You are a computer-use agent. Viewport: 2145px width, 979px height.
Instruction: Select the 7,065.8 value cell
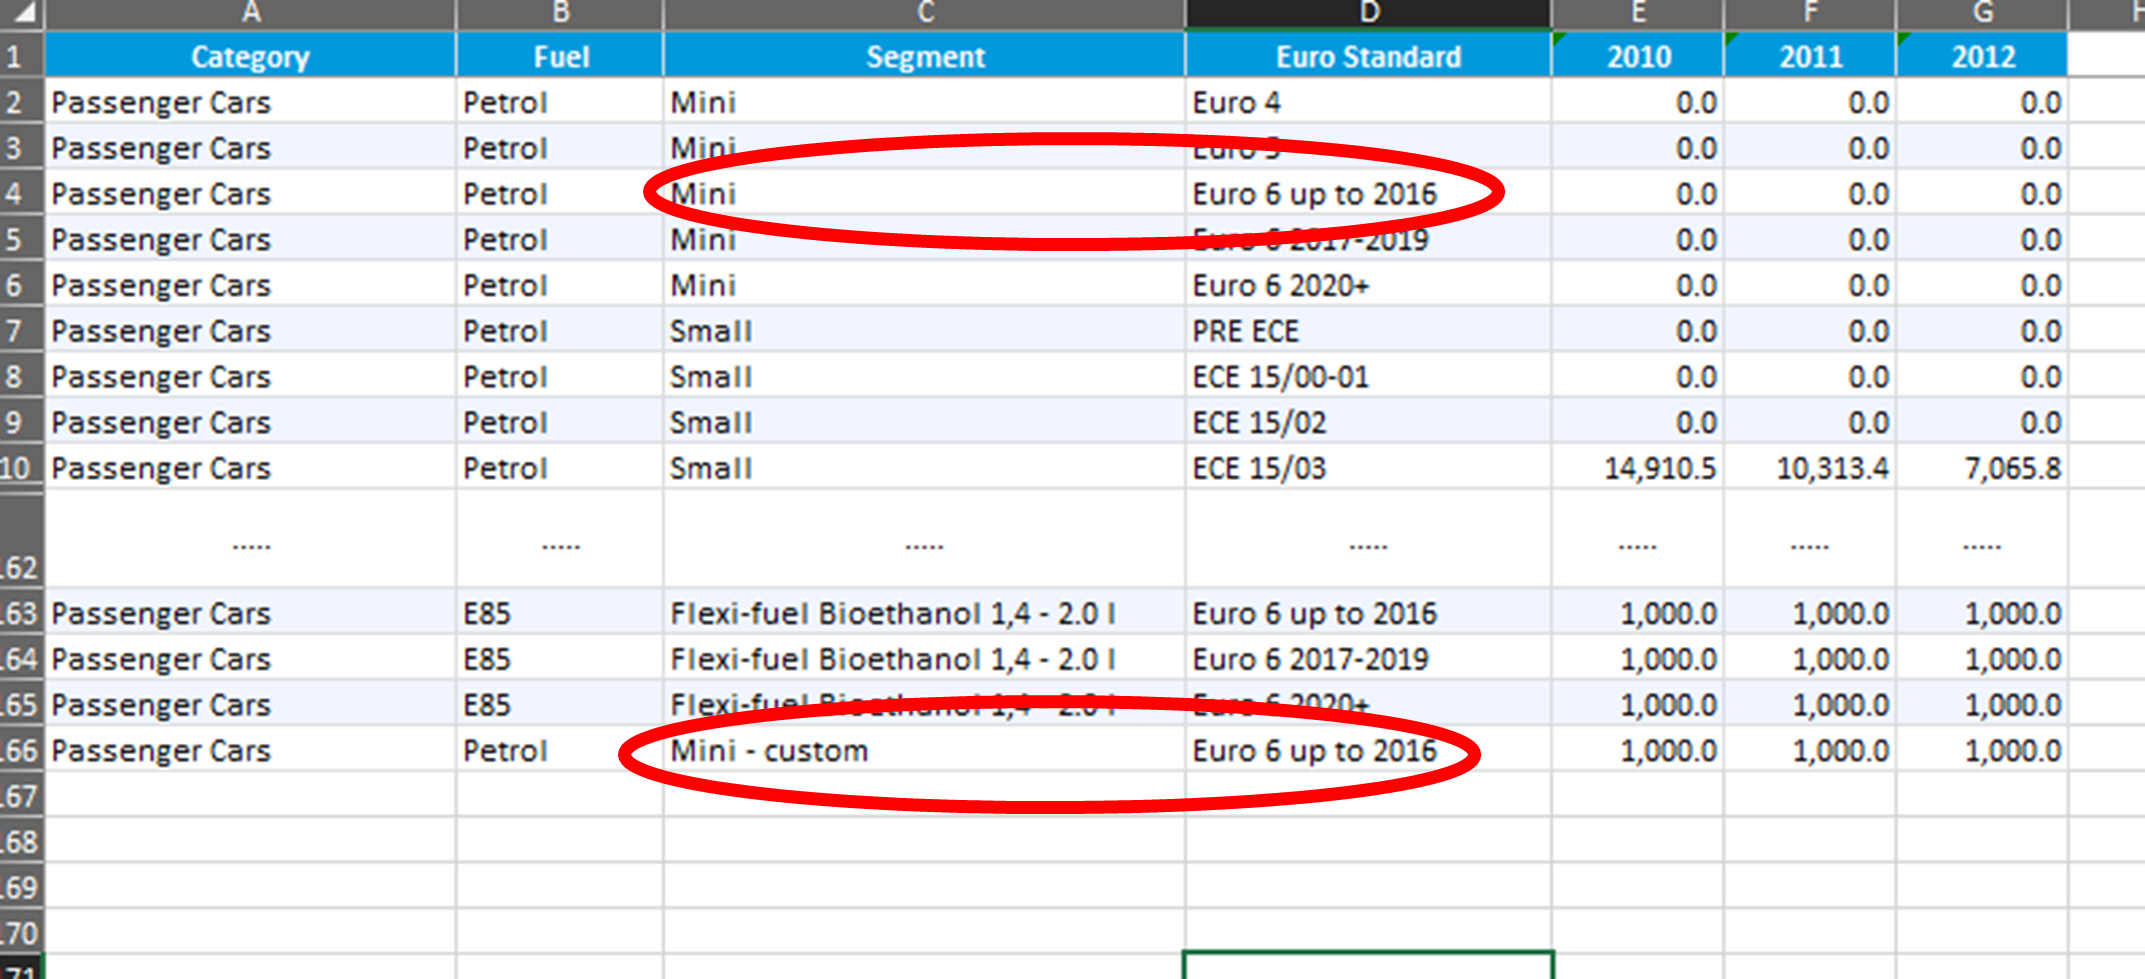pyautogui.click(x=2012, y=469)
